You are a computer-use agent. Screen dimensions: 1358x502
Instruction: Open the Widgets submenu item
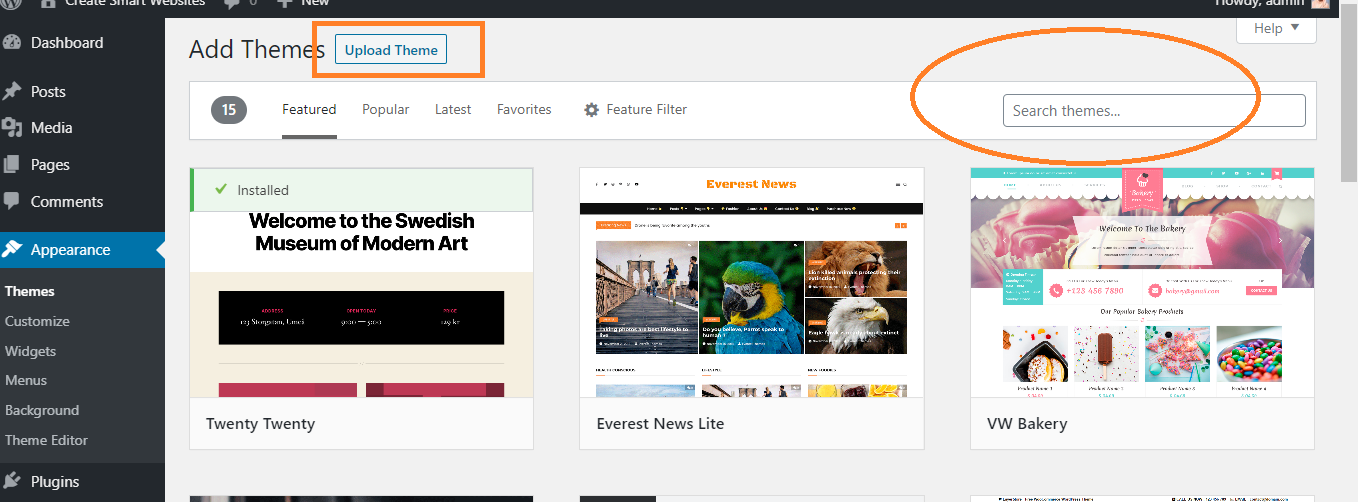(x=30, y=351)
